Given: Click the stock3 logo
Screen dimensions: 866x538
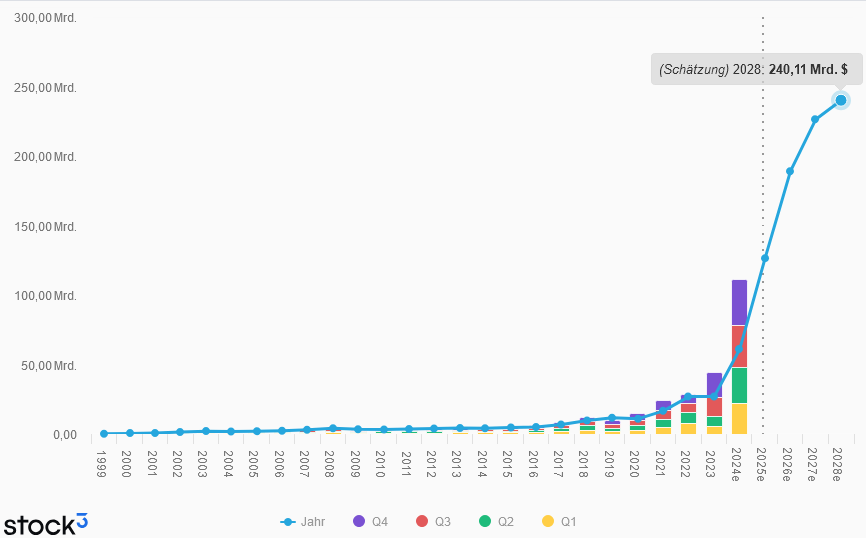Looking at the screenshot, I should (x=45, y=523).
